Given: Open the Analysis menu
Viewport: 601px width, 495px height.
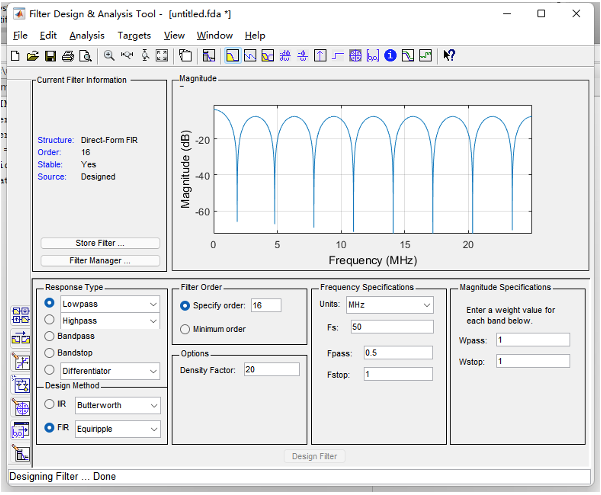Looking at the screenshot, I should pyautogui.click(x=87, y=35).
